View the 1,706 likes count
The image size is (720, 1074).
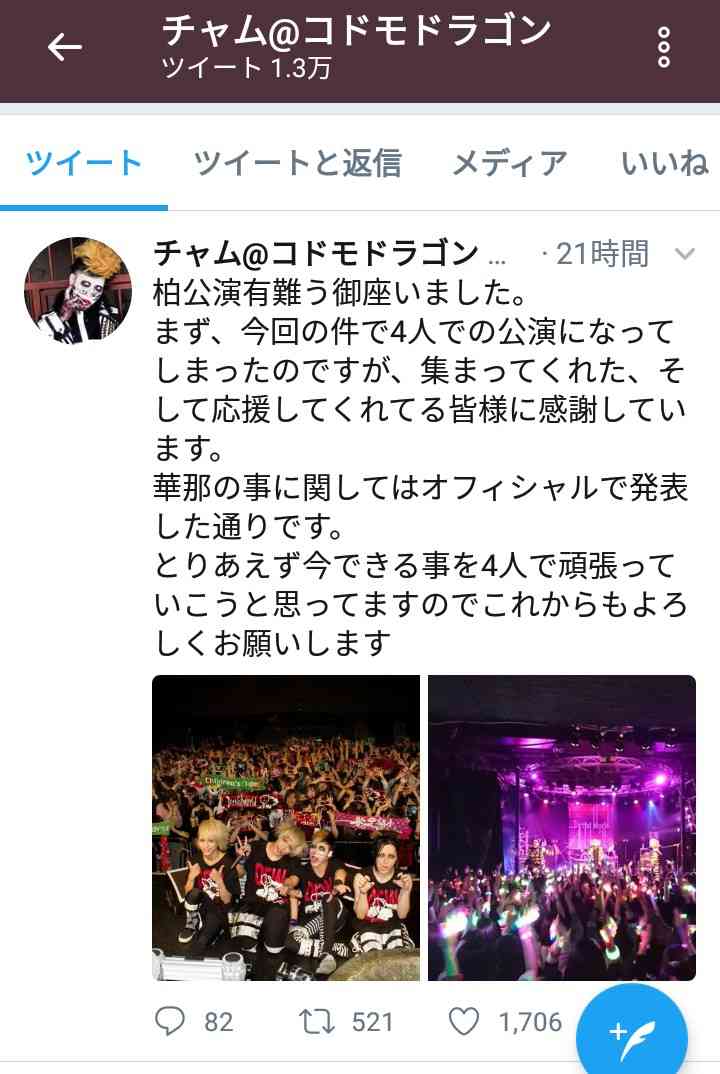530,1022
